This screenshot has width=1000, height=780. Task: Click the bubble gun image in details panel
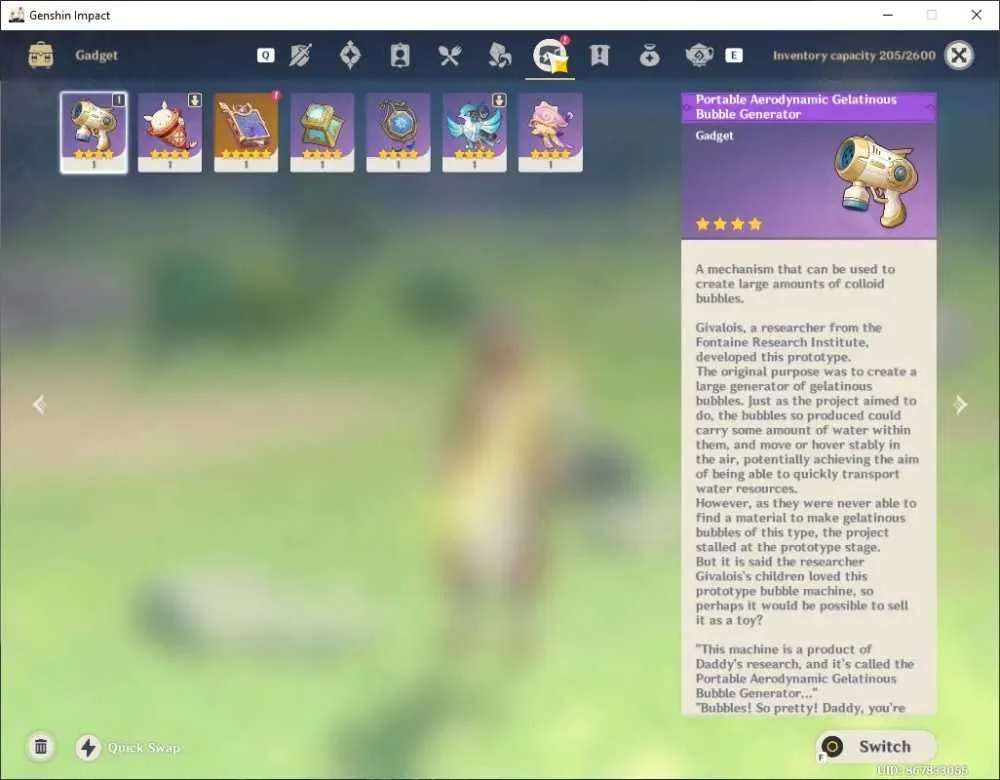(x=877, y=180)
